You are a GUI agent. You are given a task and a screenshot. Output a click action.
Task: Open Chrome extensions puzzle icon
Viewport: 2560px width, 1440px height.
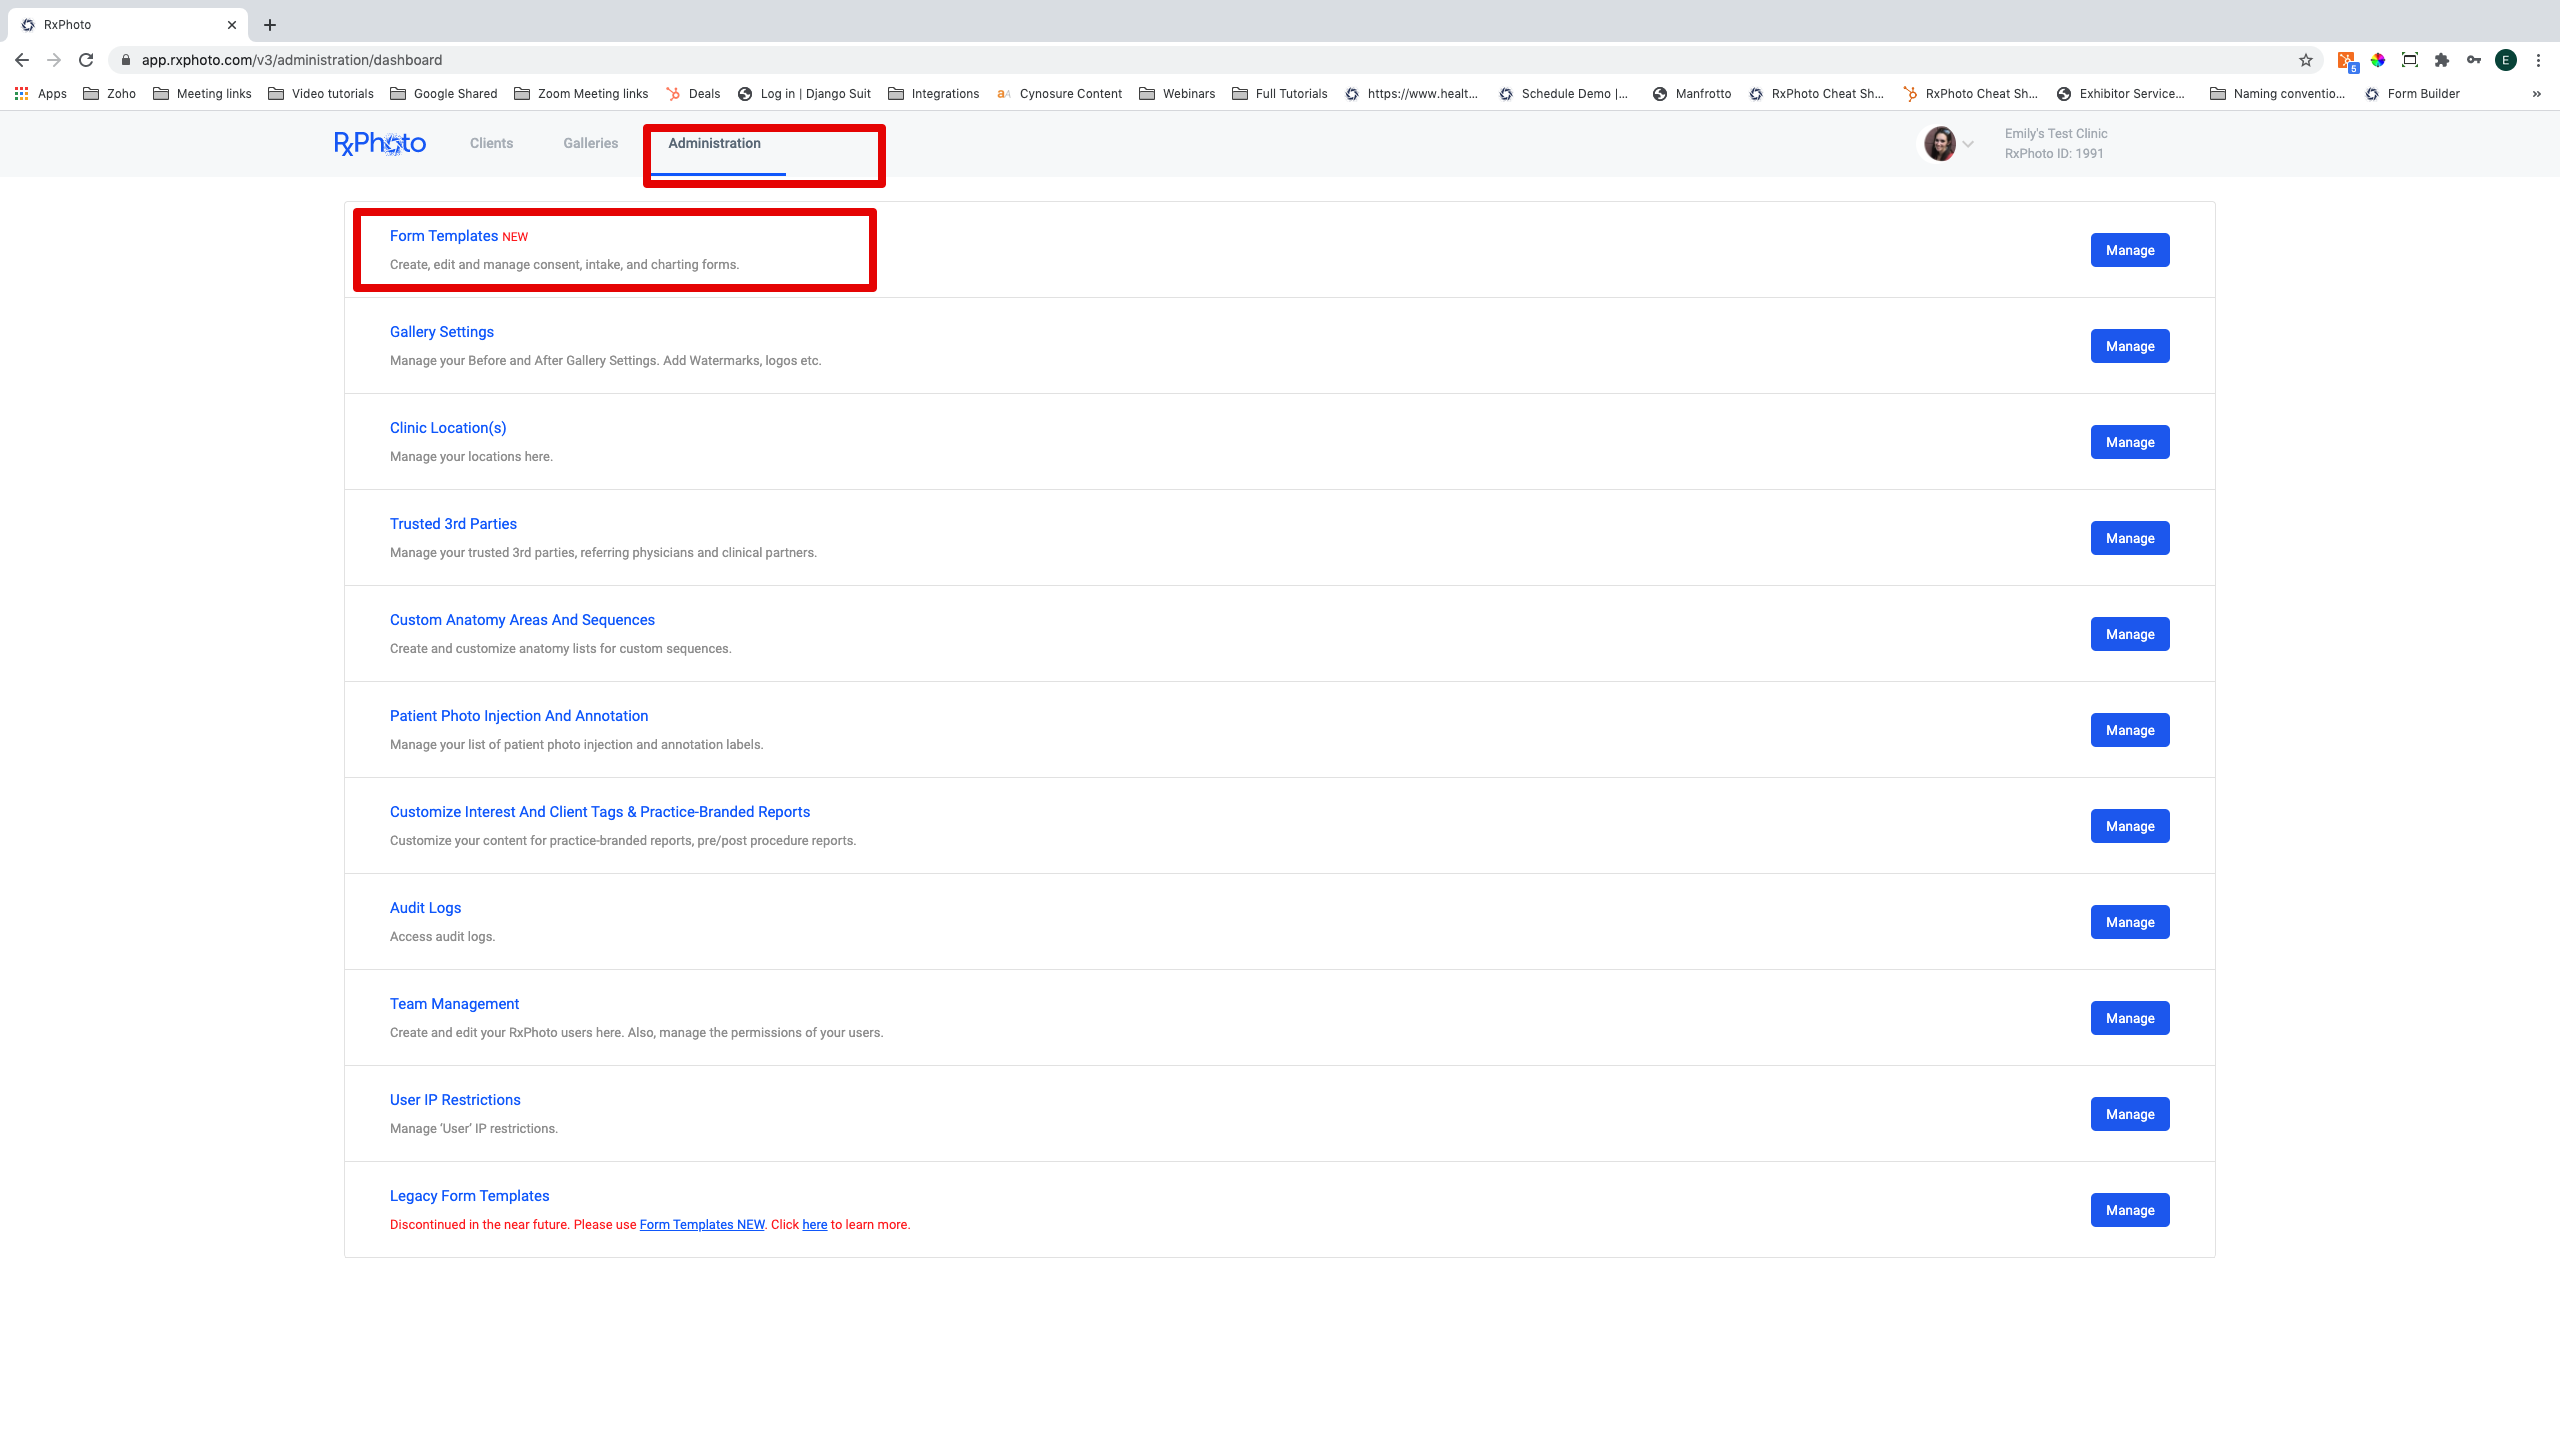tap(2441, 60)
